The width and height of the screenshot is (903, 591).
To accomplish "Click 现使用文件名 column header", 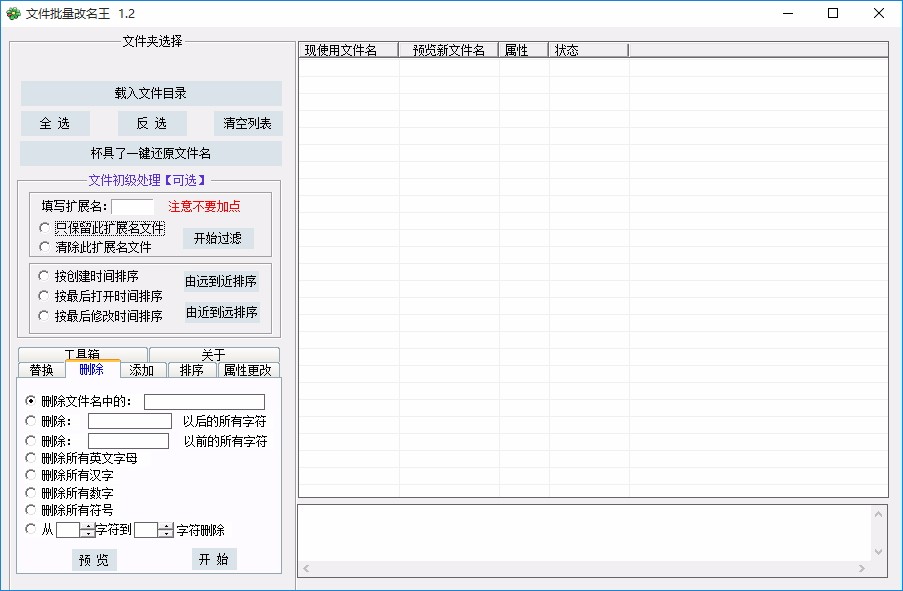I will click(348, 50).
